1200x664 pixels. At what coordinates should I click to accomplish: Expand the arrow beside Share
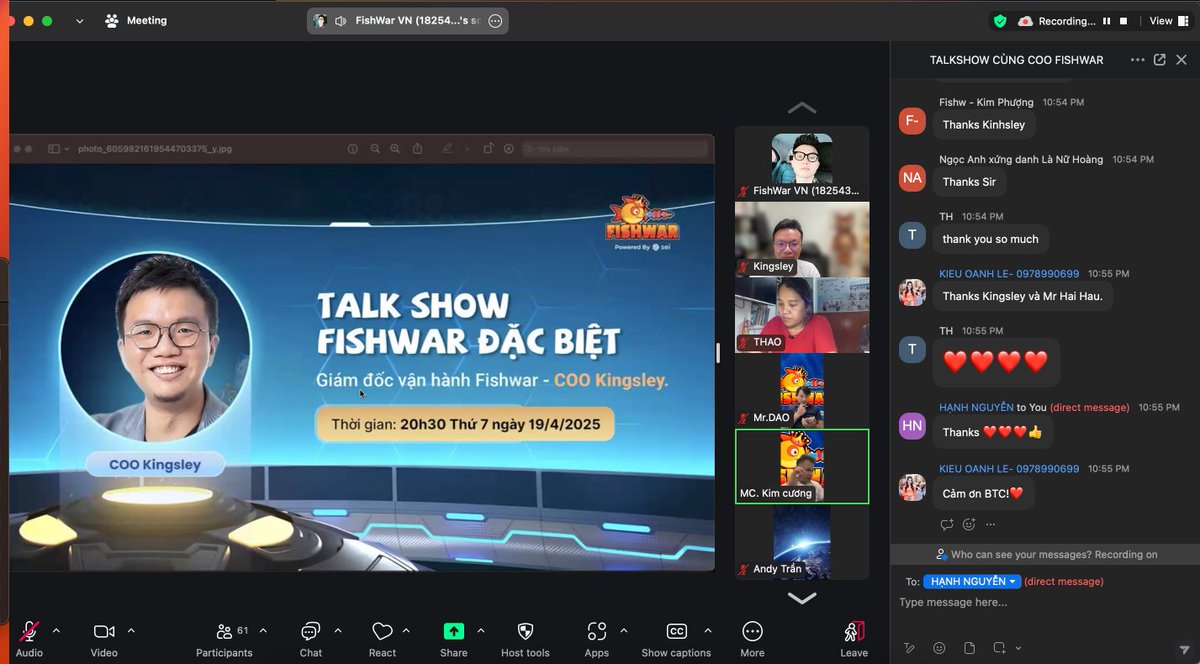481,631
